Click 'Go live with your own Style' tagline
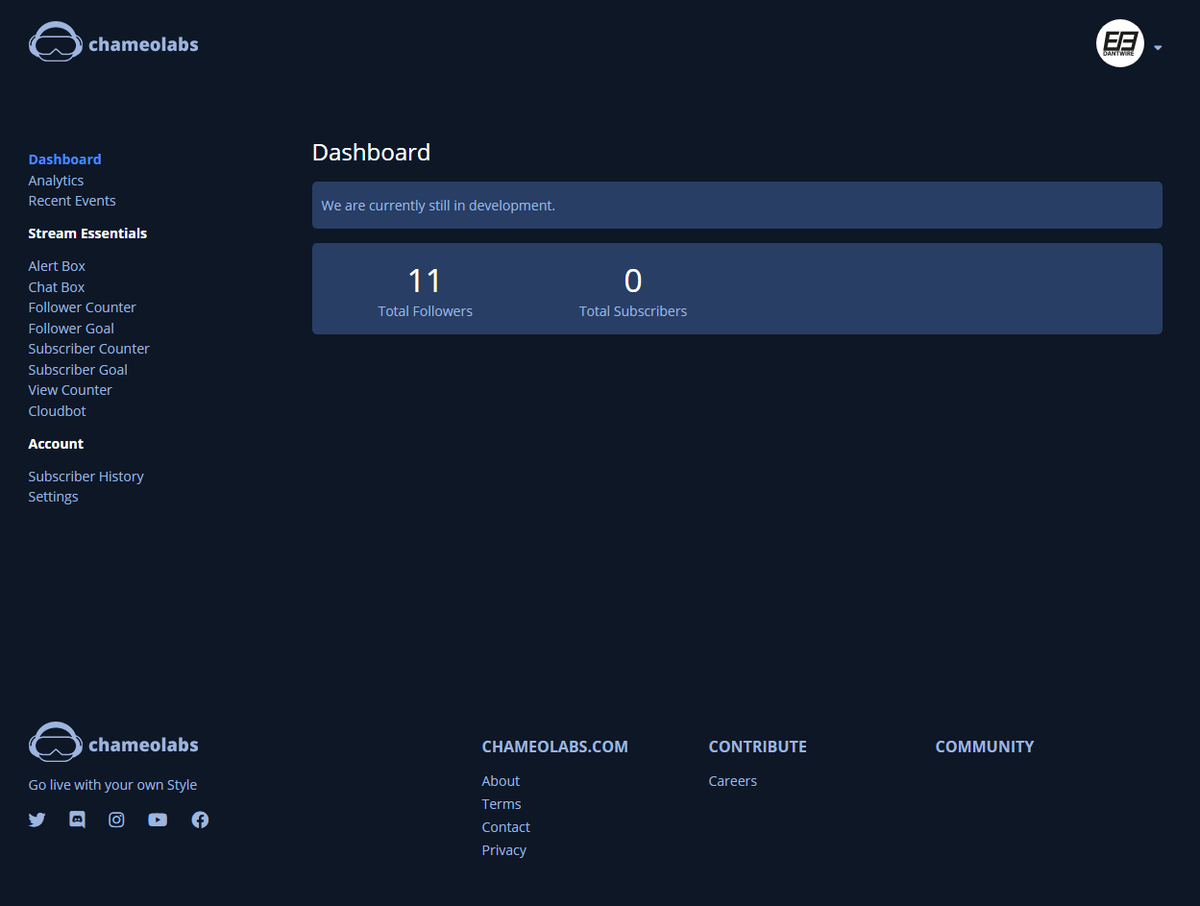The image size is (1200, 906). (x=113, y=785)
